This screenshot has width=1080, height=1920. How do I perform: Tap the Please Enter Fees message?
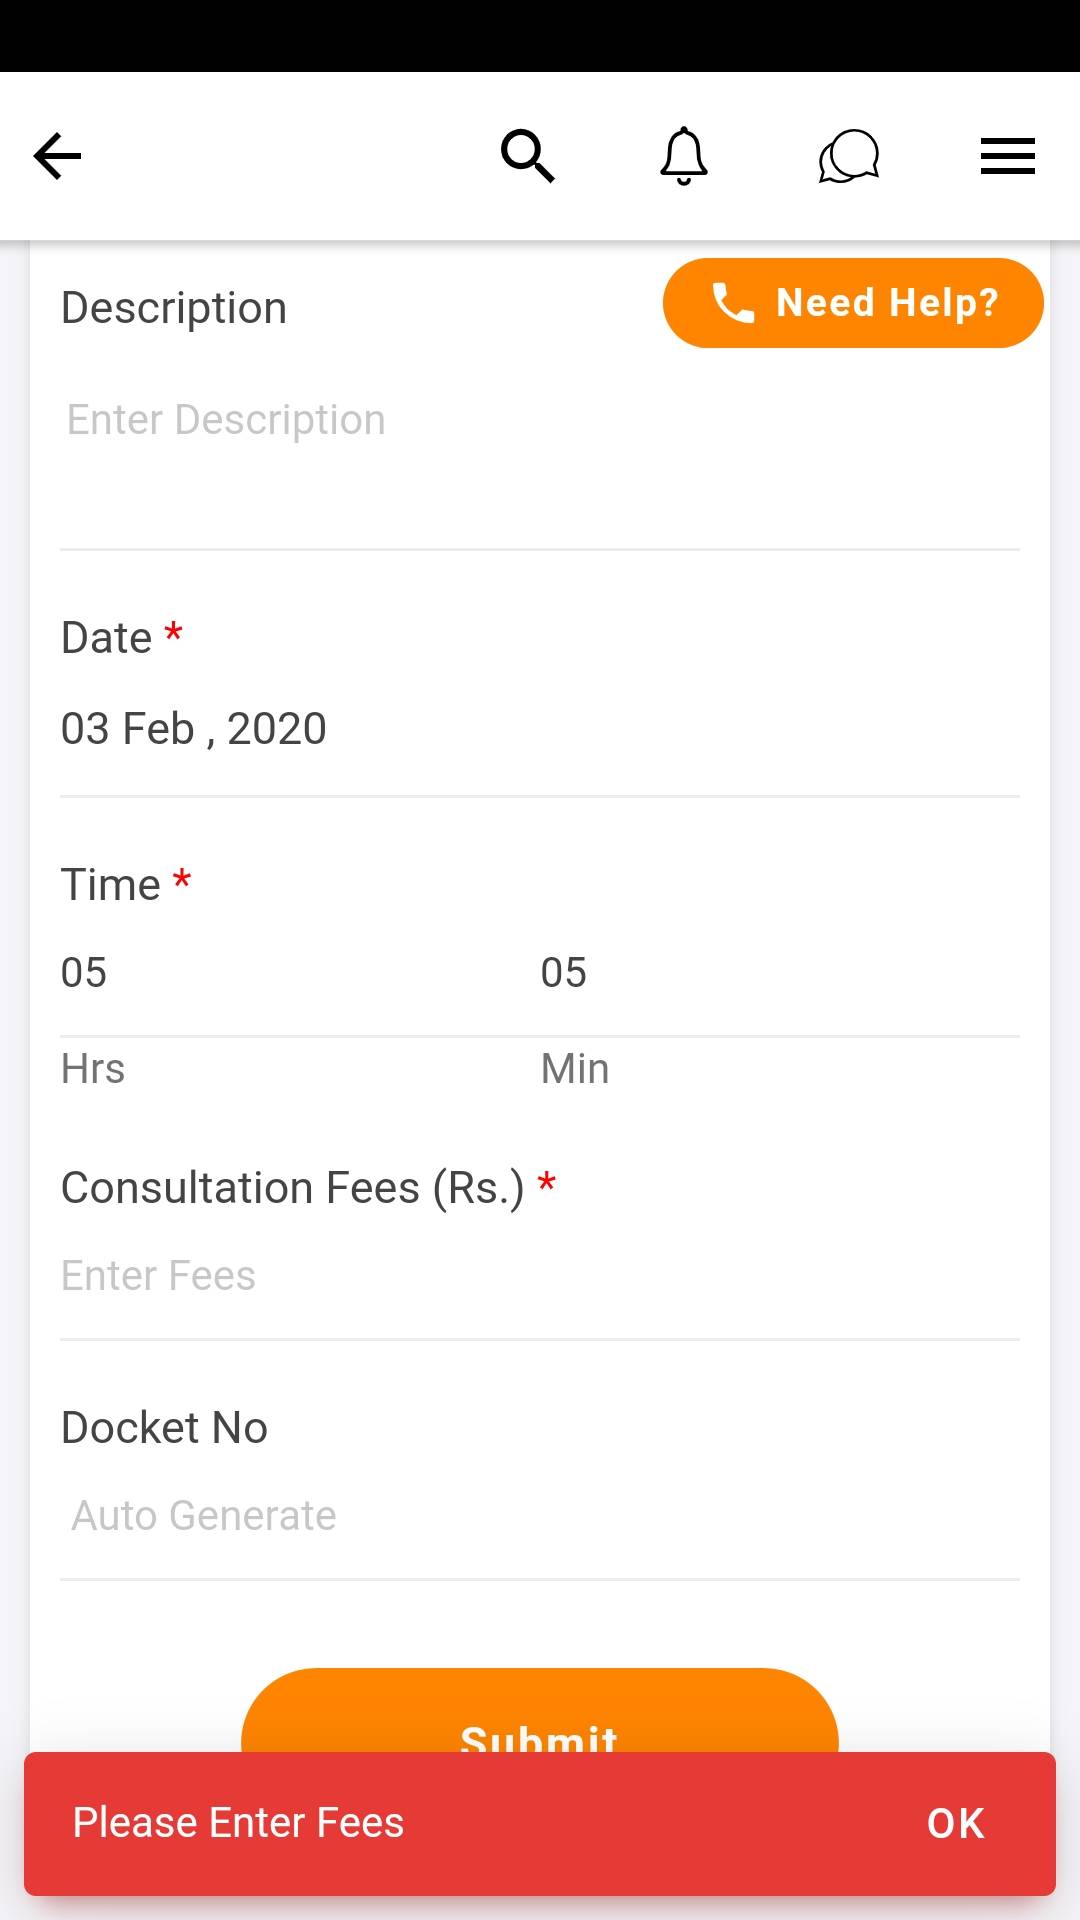tap(238, 1823)
